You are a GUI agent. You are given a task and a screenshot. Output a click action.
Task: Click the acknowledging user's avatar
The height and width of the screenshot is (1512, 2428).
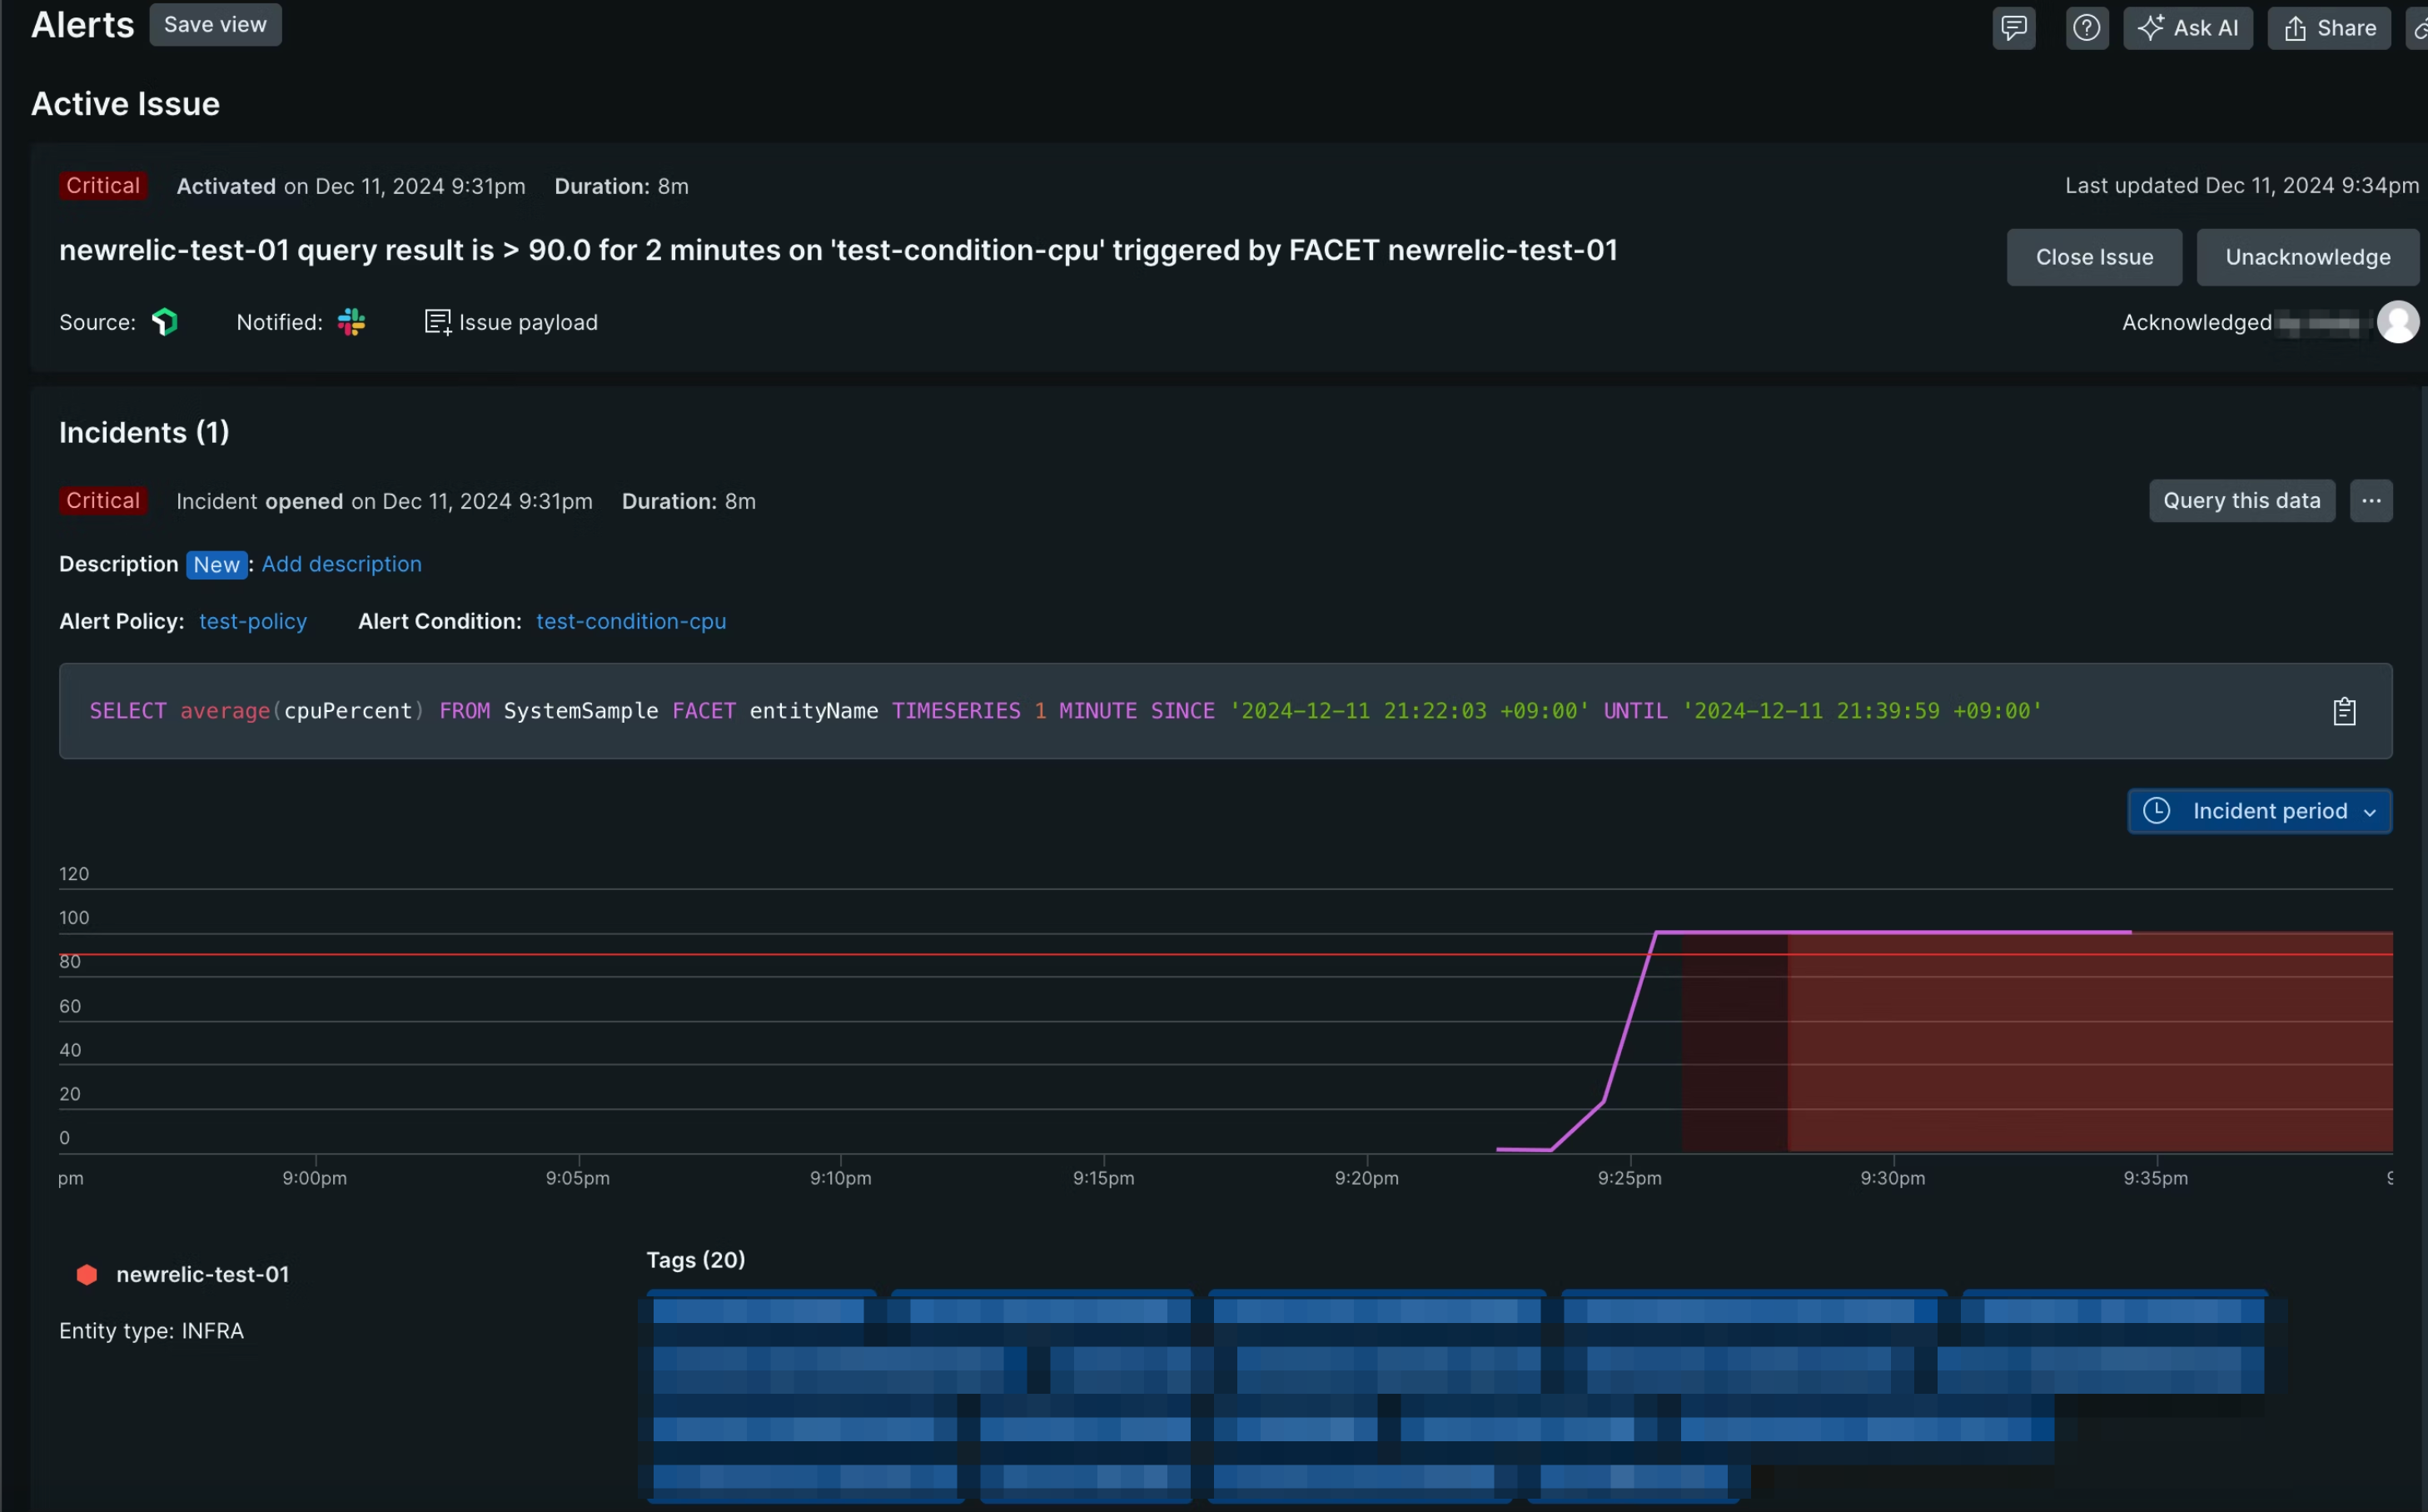pos(2397,322)
